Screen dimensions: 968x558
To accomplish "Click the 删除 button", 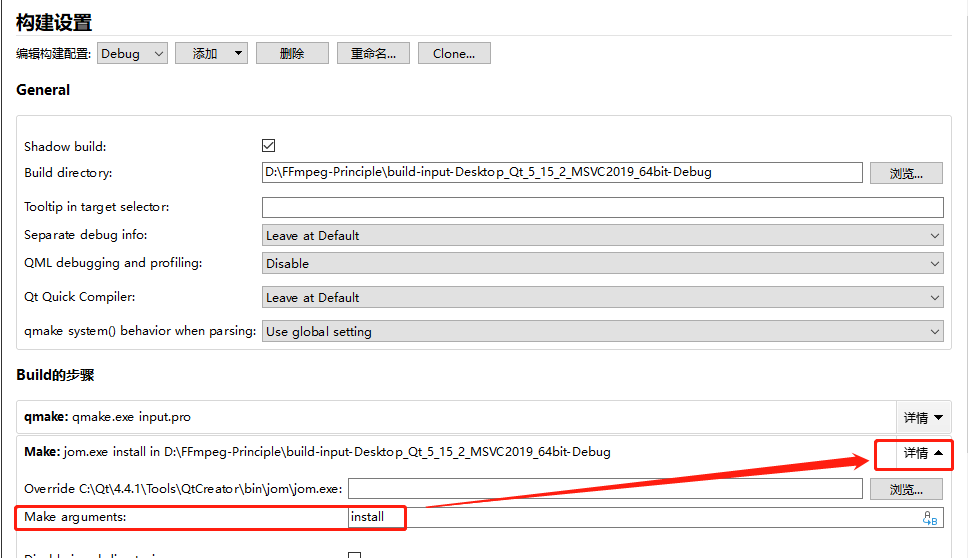I will [x=292, y=54].
